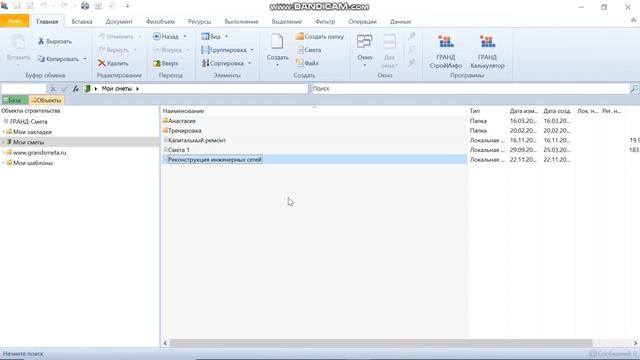Switch to the Вставка ribbon tab
The width and height of the screenshot is (640, 360).
tap(82, 22)
